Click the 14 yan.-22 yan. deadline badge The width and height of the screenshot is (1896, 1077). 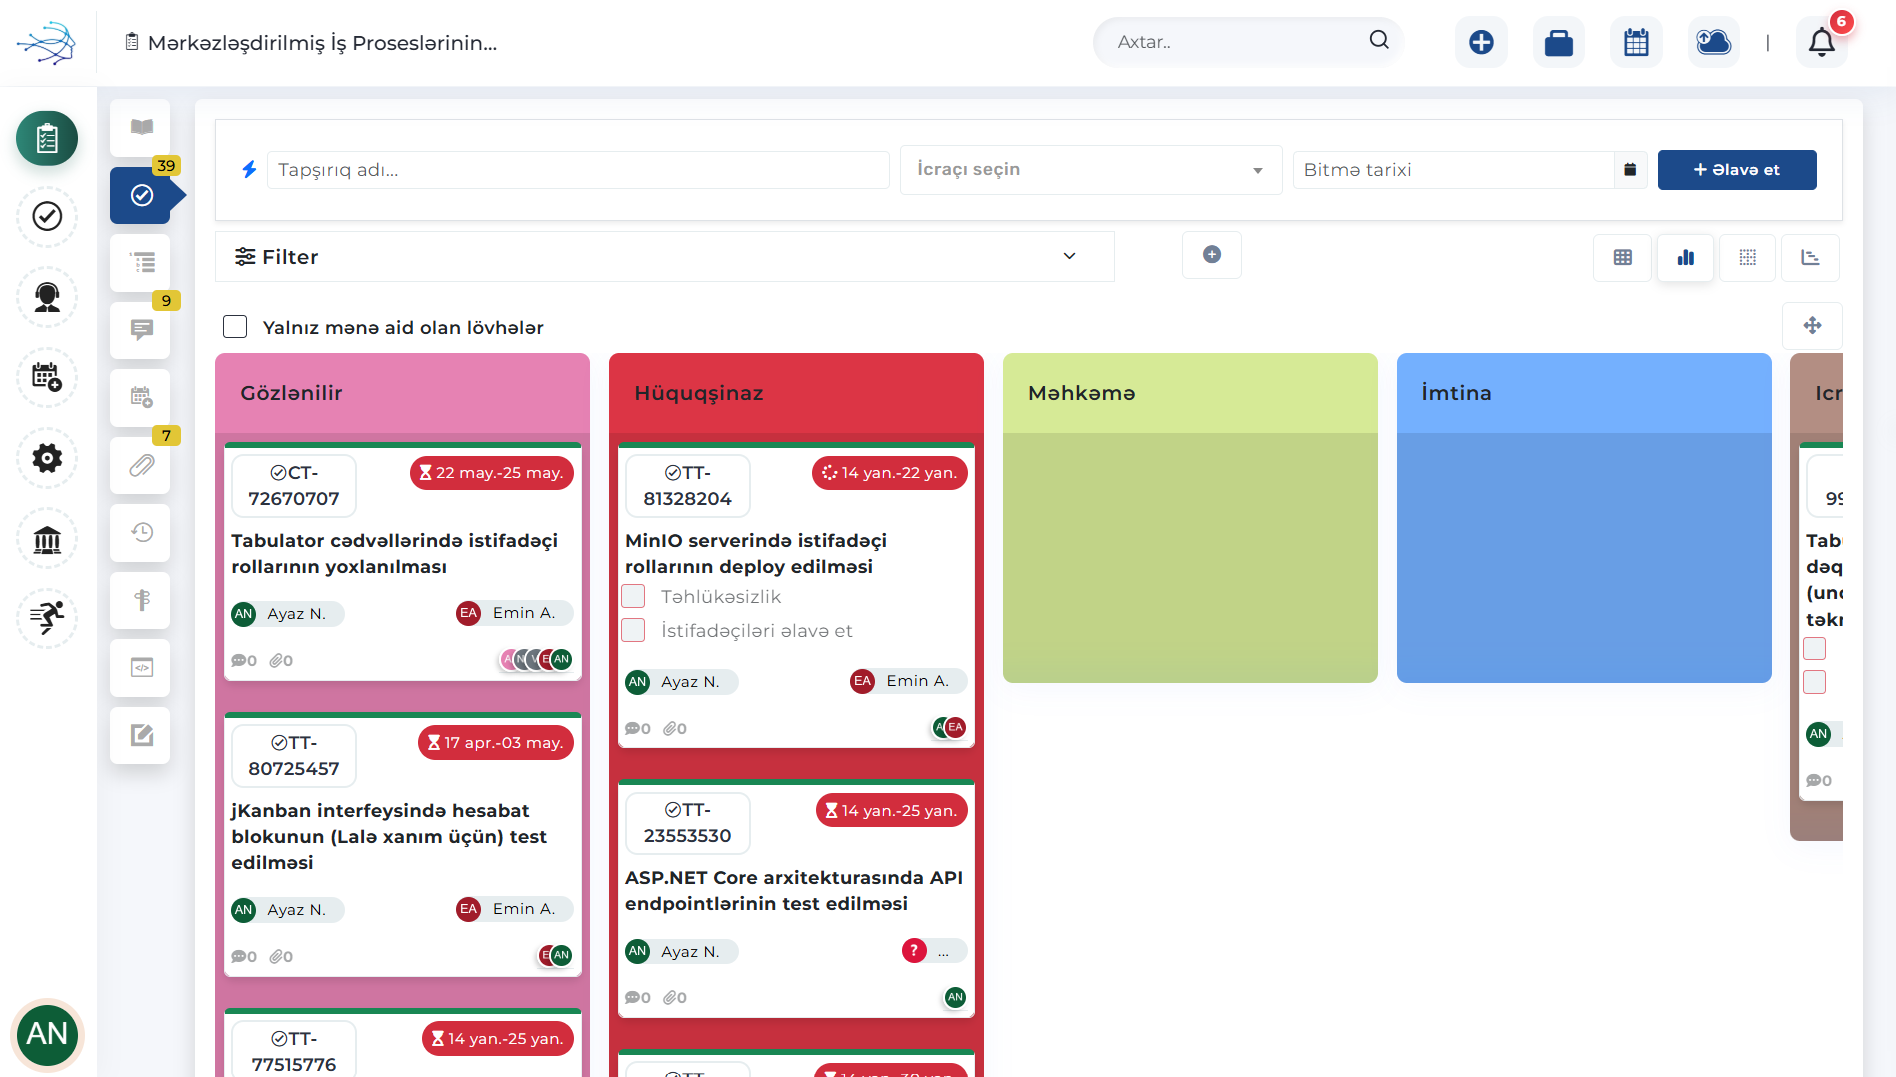pos(889,473)
